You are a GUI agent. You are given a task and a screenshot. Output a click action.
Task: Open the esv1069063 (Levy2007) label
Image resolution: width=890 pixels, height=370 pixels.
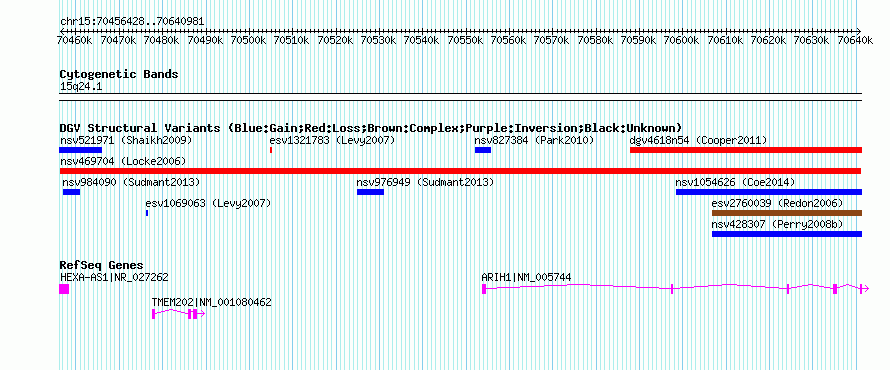208,203
